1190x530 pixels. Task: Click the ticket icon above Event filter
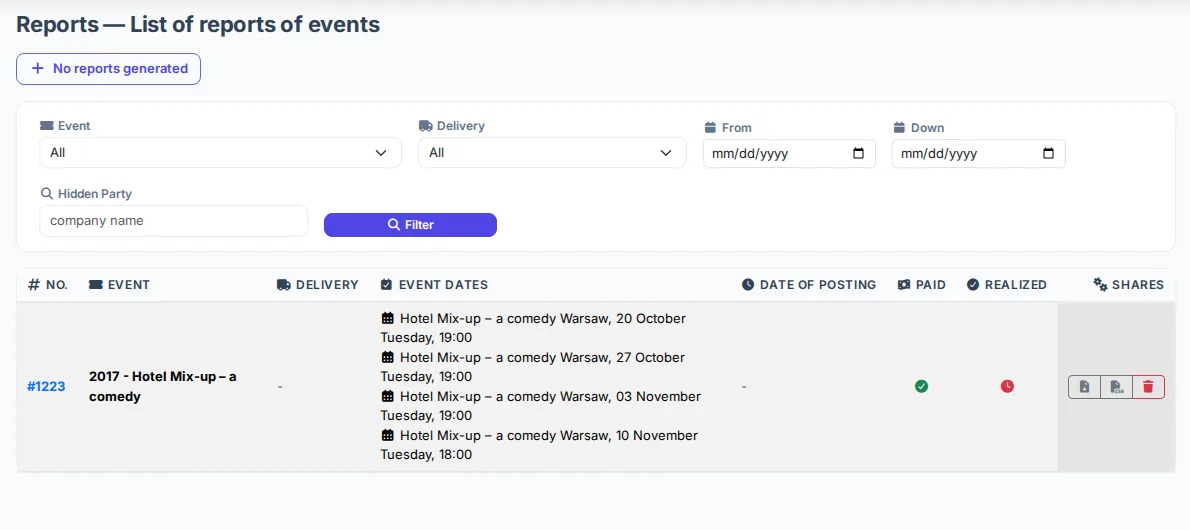click(47, 126)
